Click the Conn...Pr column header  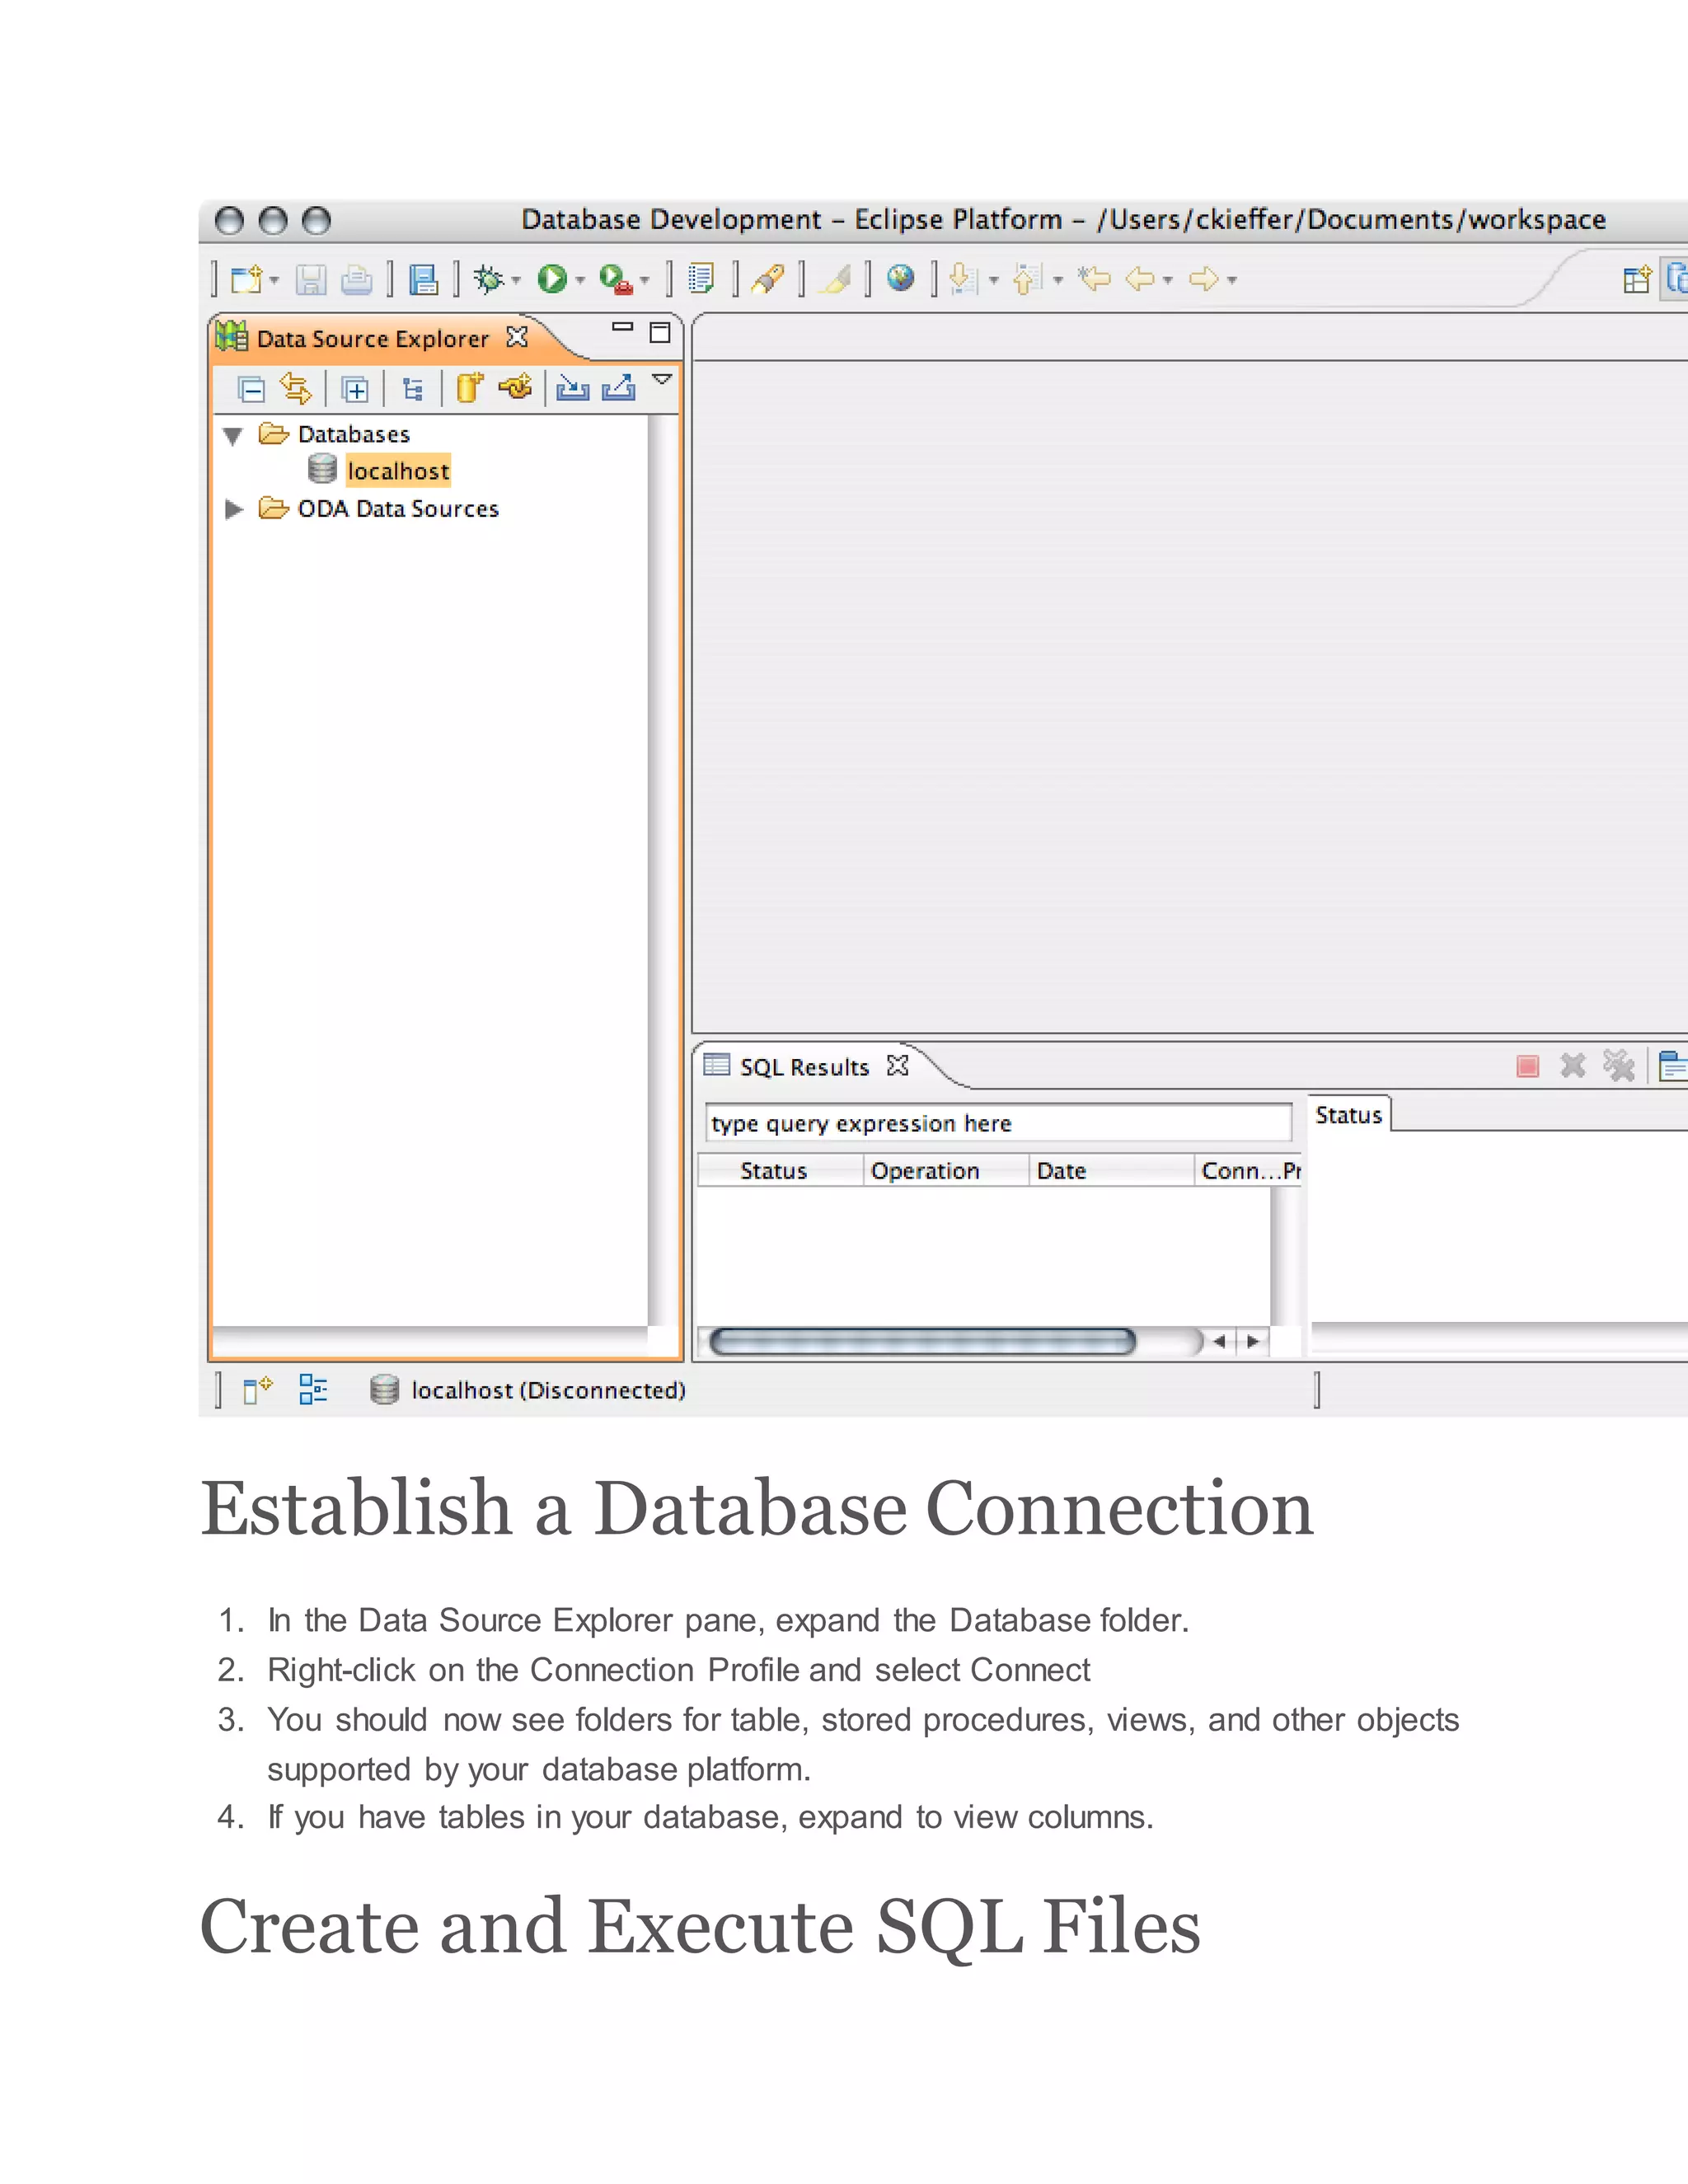pyautogui.click(x=1248, y=1171)
